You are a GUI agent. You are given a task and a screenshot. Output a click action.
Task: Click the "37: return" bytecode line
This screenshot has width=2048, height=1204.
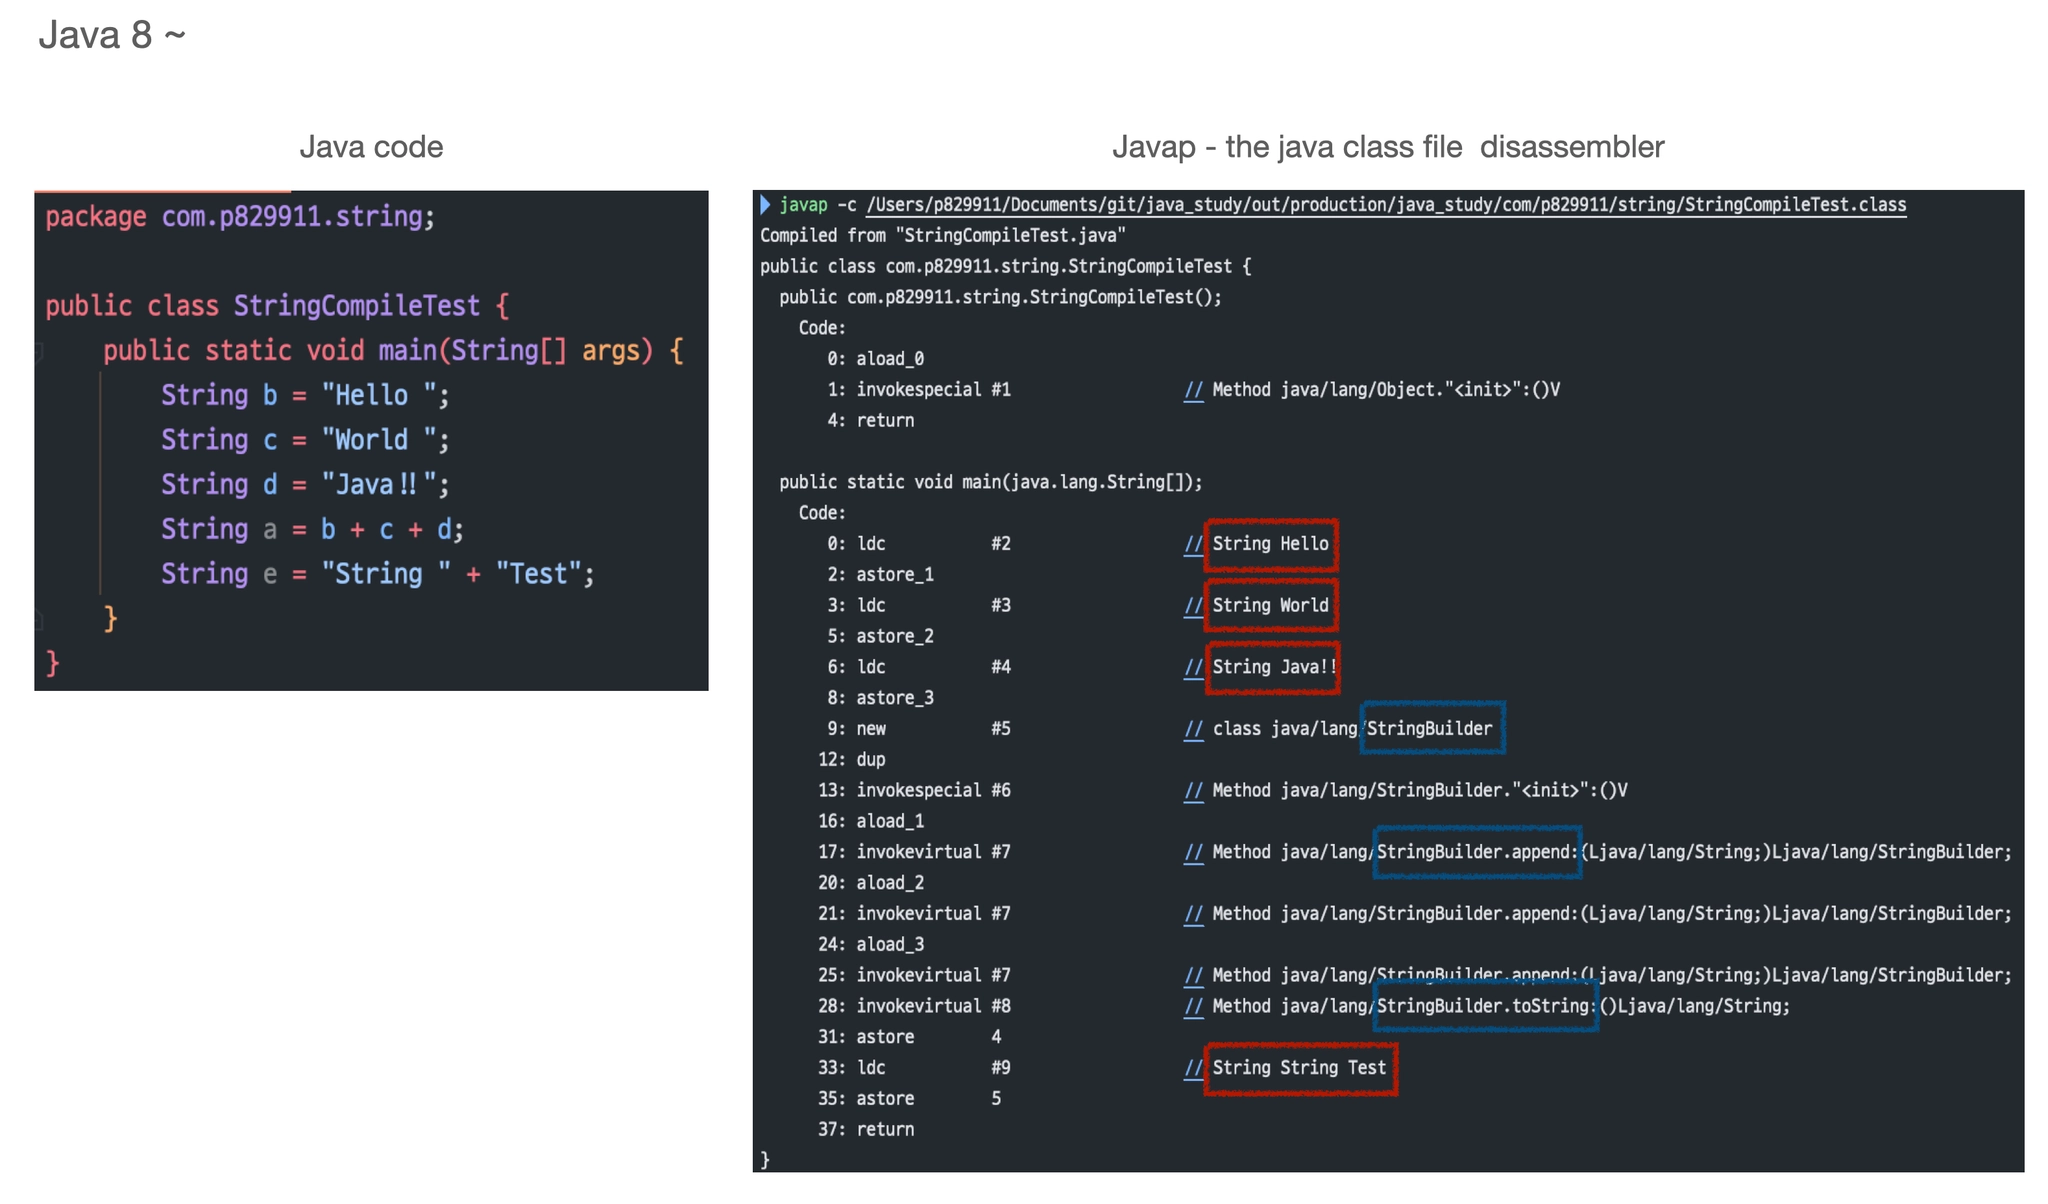(x=866, y=1129)
